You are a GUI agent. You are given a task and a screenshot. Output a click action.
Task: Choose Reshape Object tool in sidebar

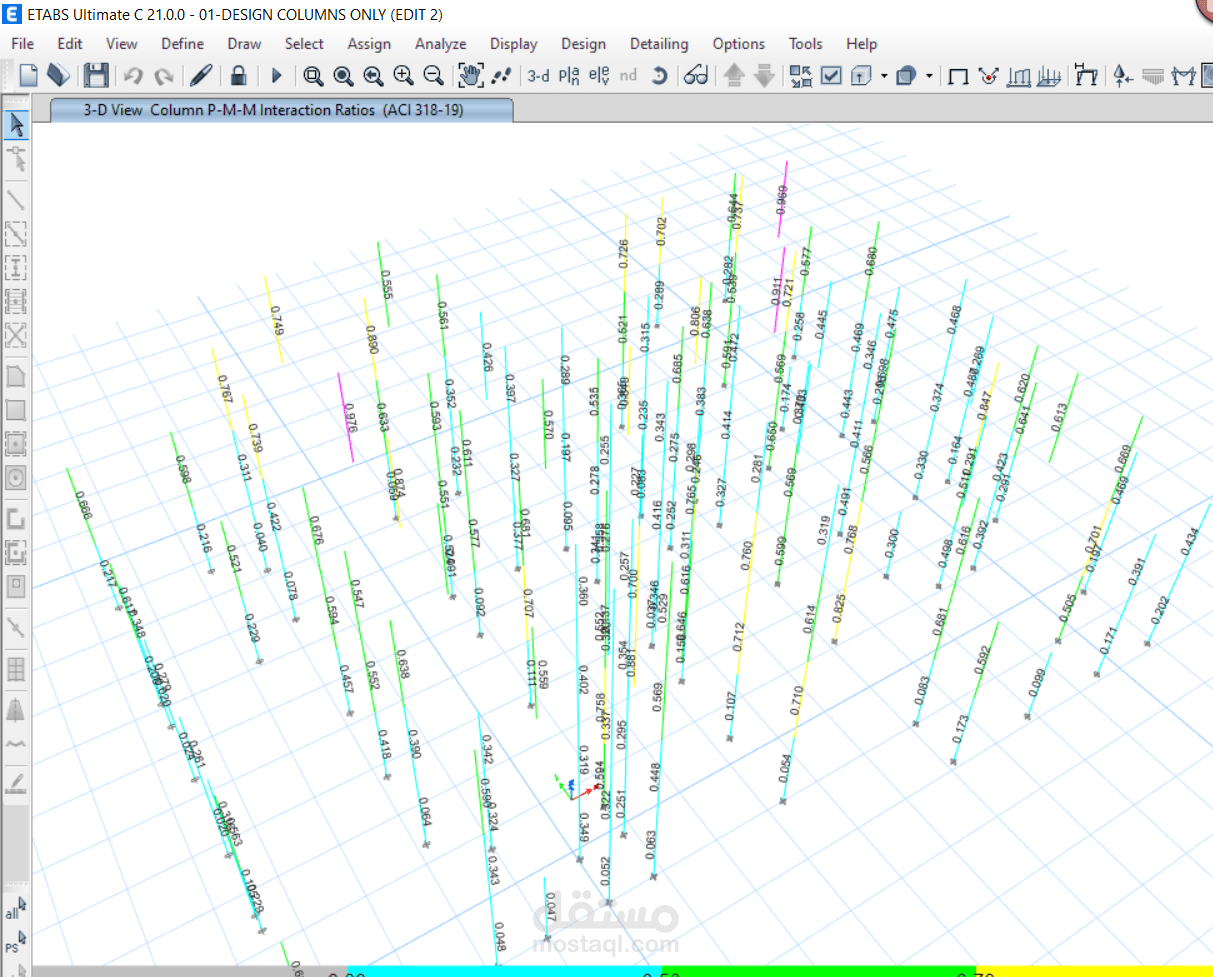(16, 158)
